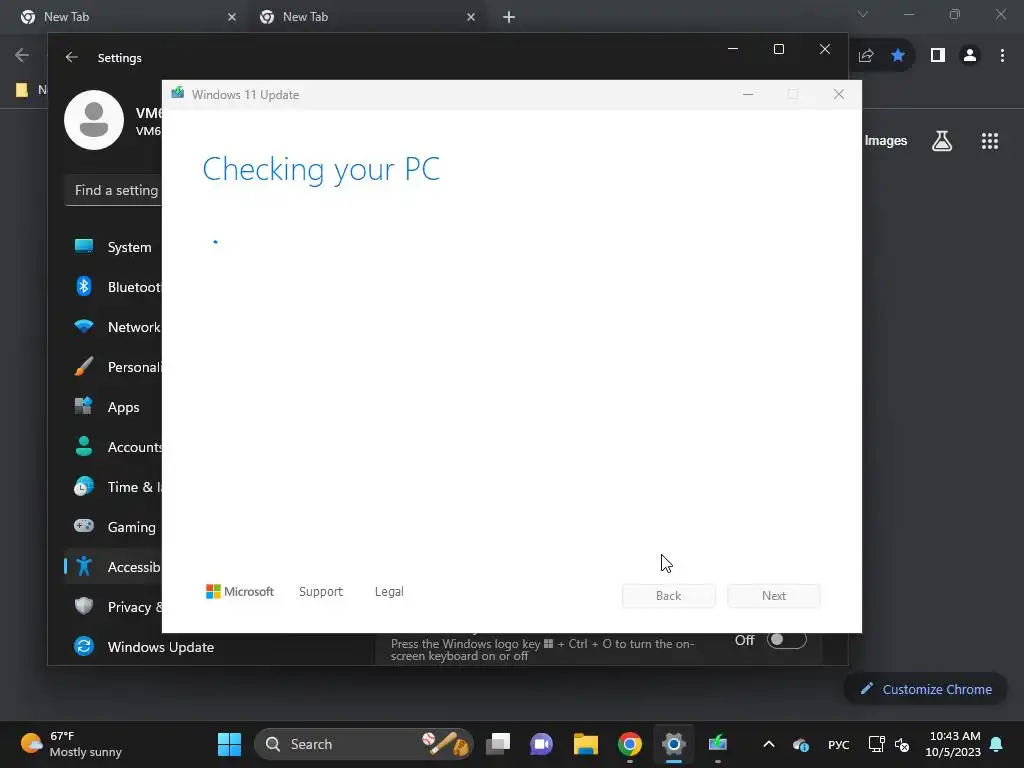1024x768 pixels.
Task: Open the Google apps grid icon
Action: [x=990, y=141]
